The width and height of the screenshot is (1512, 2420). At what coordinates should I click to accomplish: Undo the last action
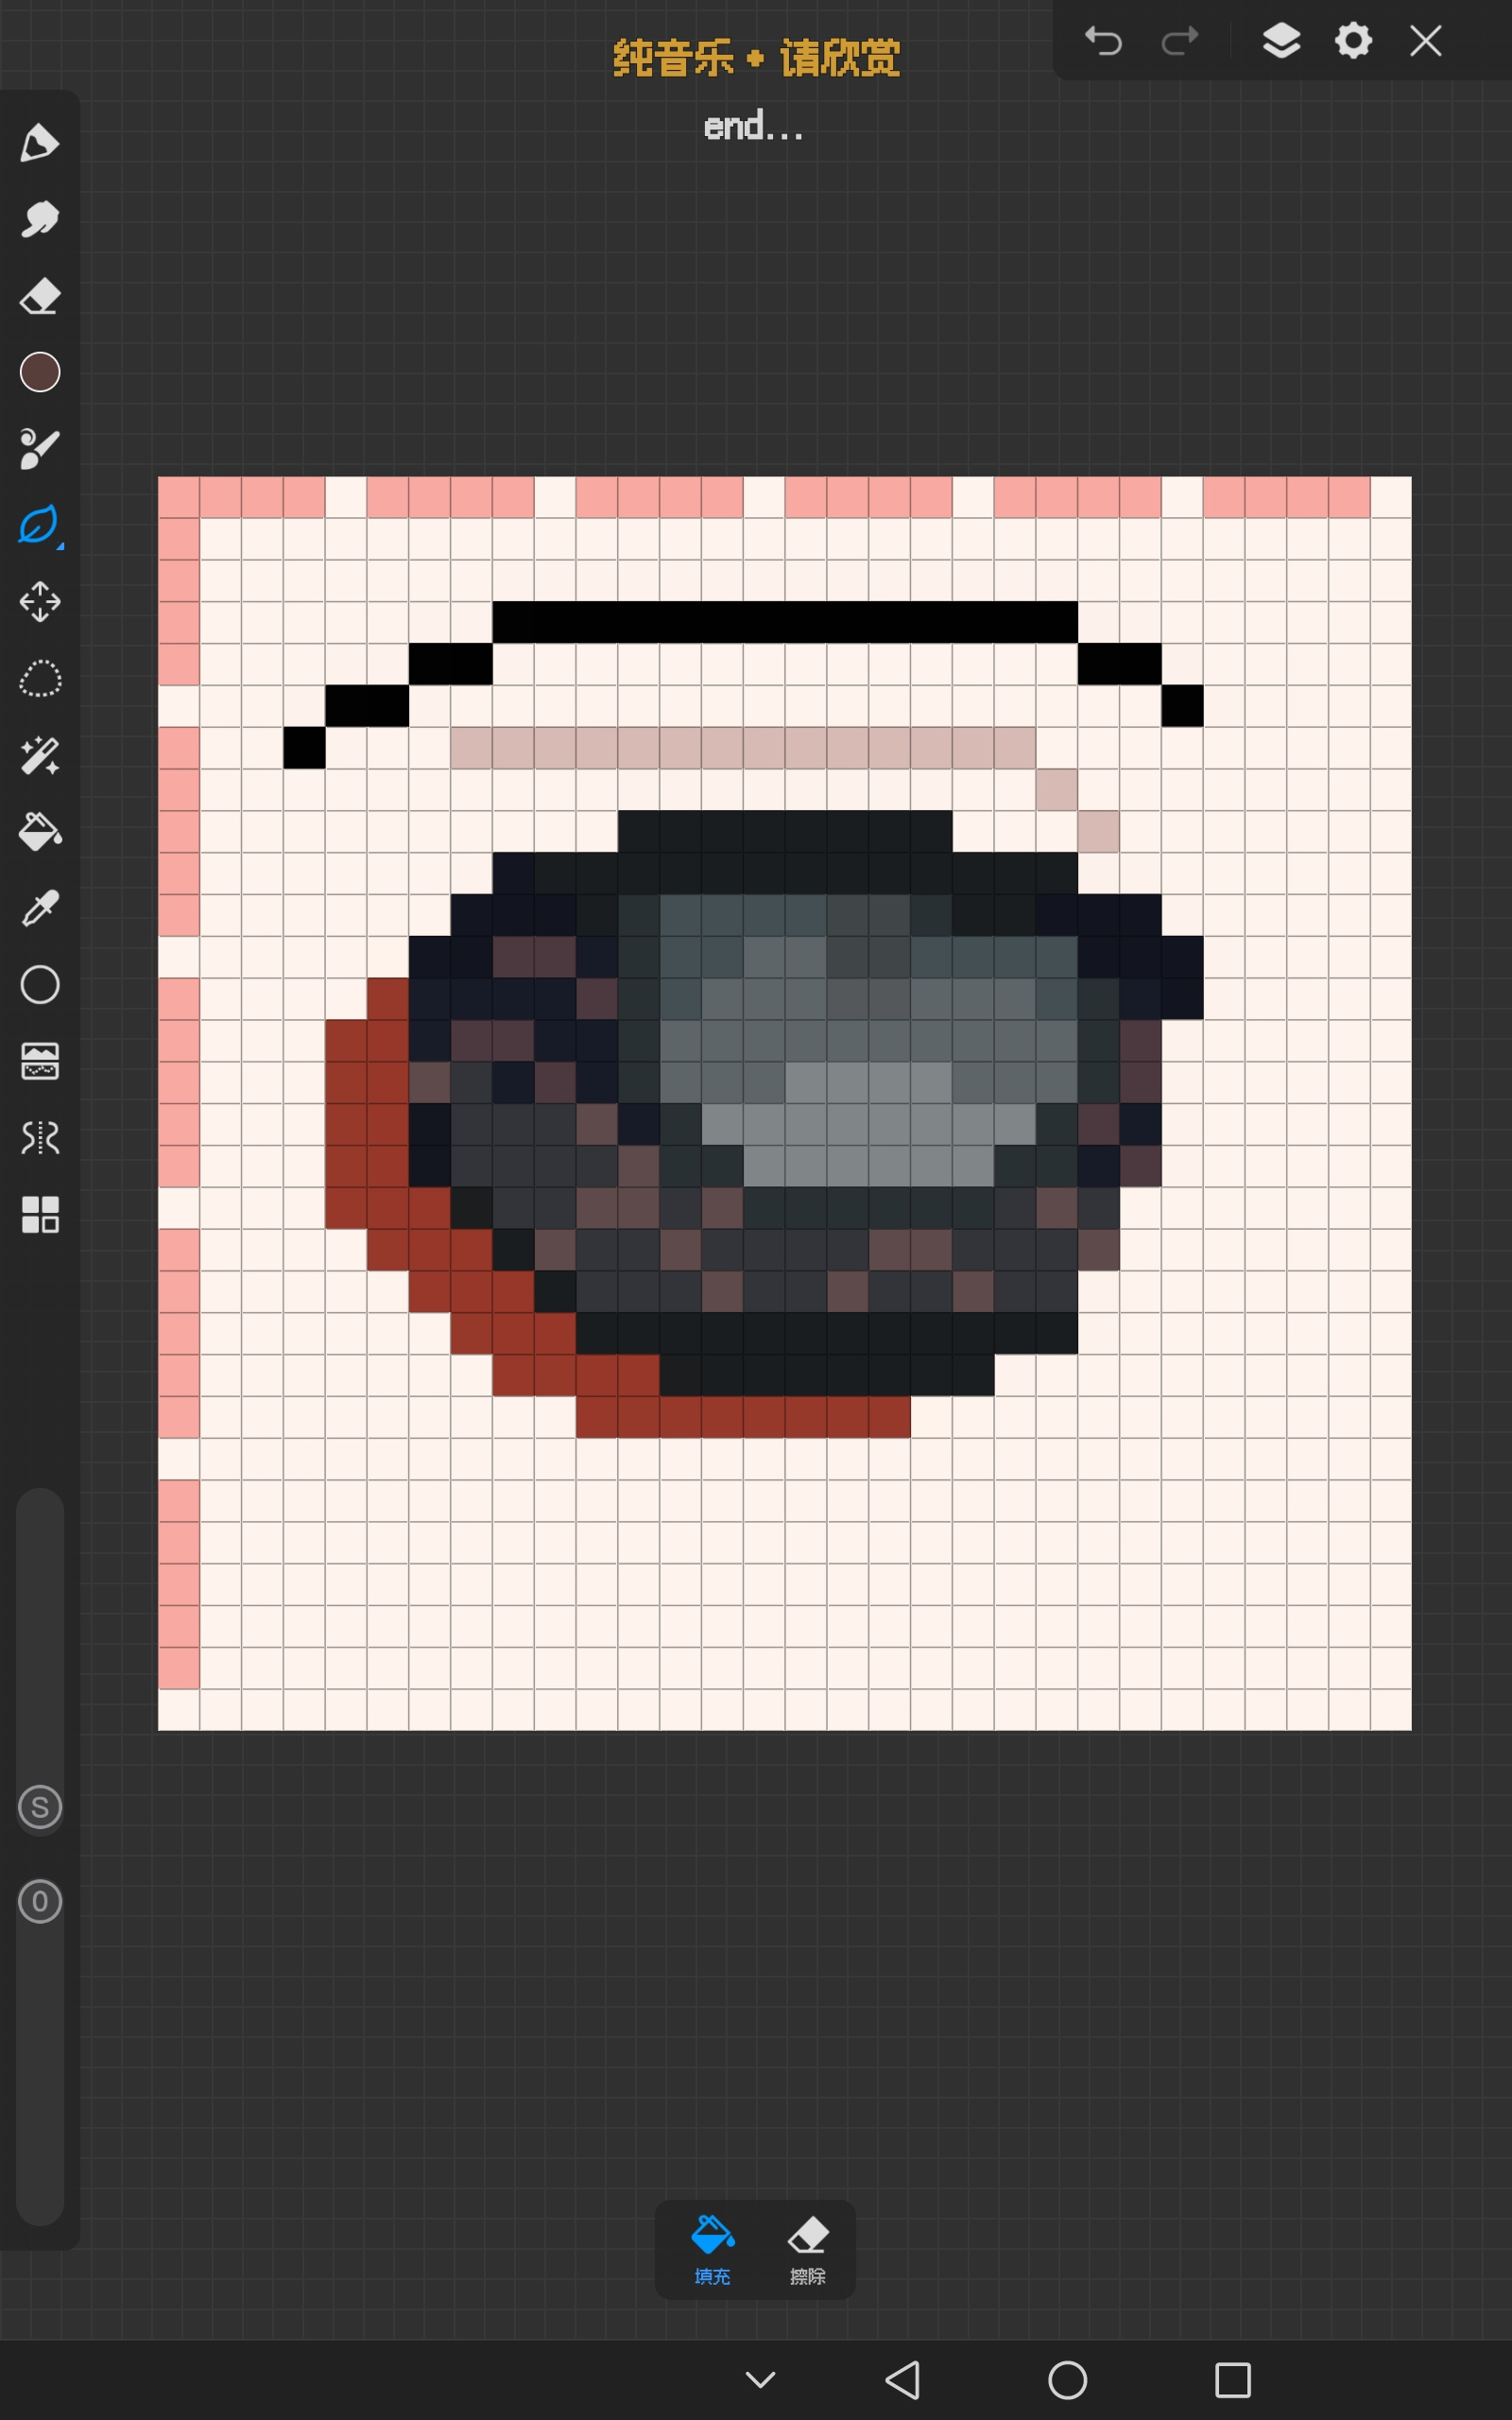coord(1104,41)
